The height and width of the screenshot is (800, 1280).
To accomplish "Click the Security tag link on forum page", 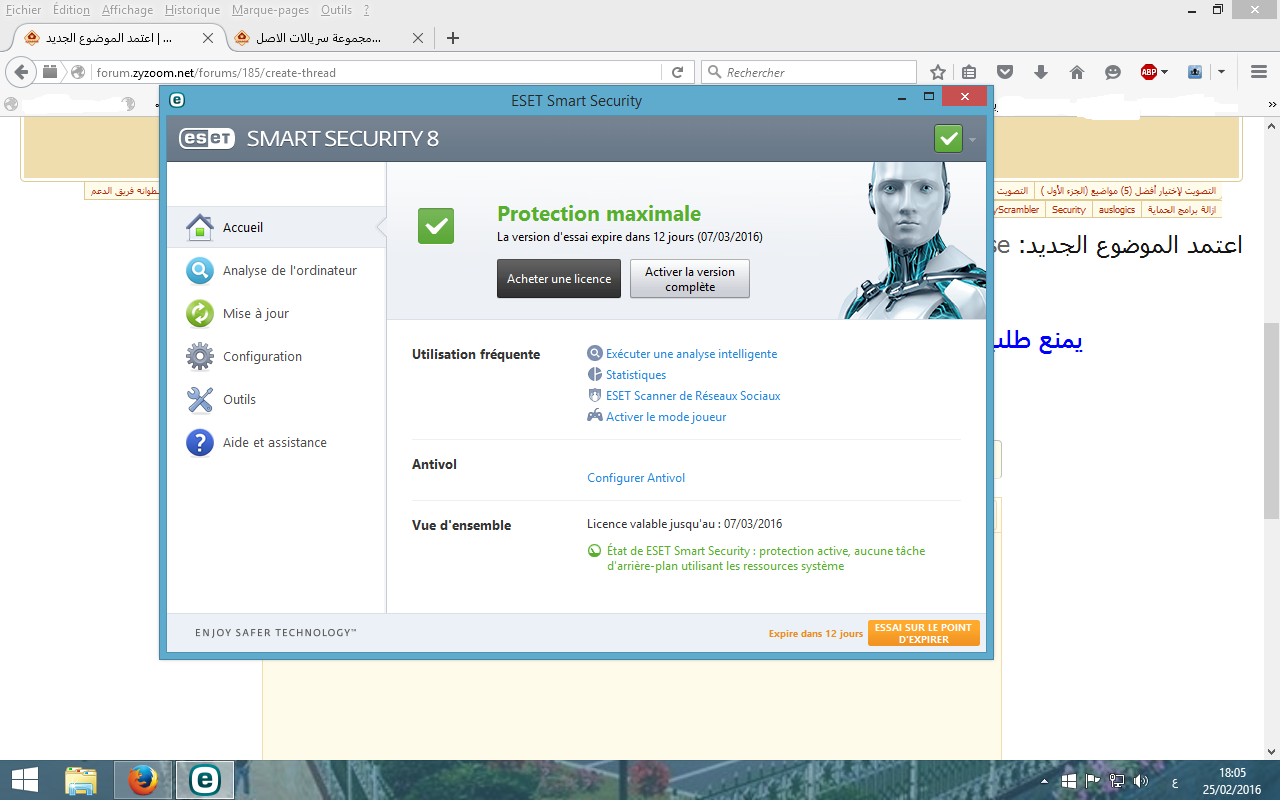I will (1068, 210).
